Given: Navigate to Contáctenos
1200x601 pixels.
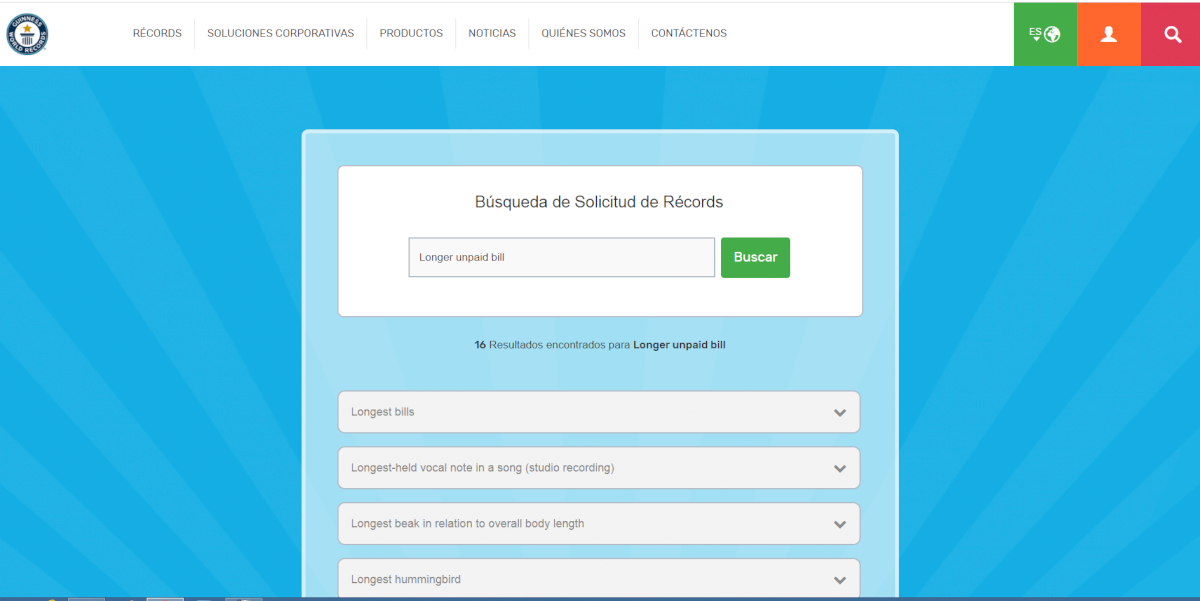Looking at the screenshot, I should tap(688, 33).
